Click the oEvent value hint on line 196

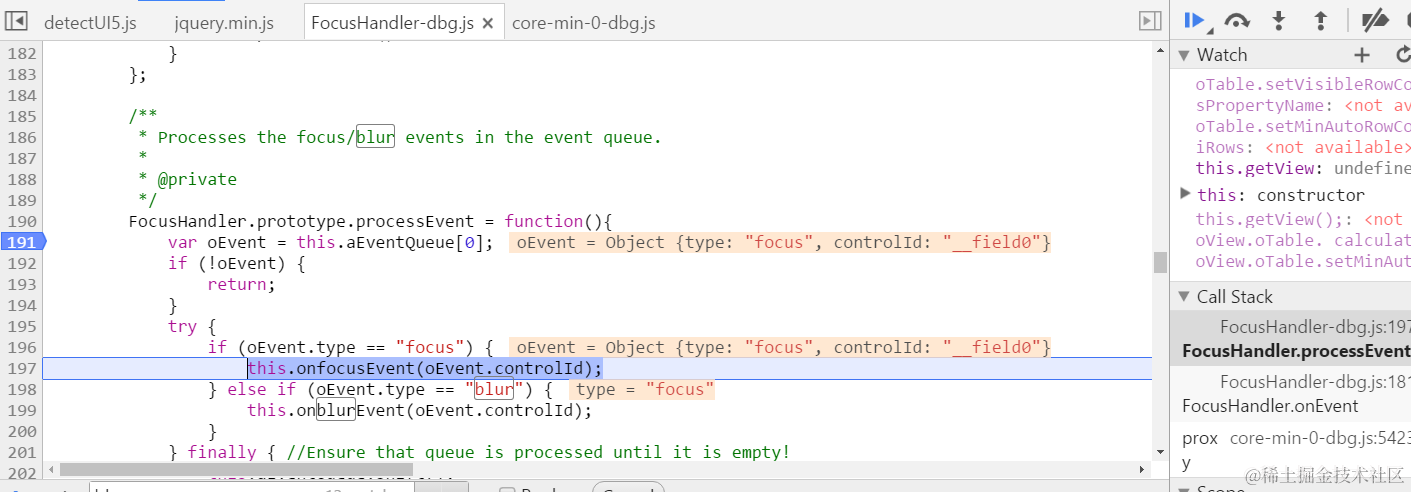click(780, 347)
